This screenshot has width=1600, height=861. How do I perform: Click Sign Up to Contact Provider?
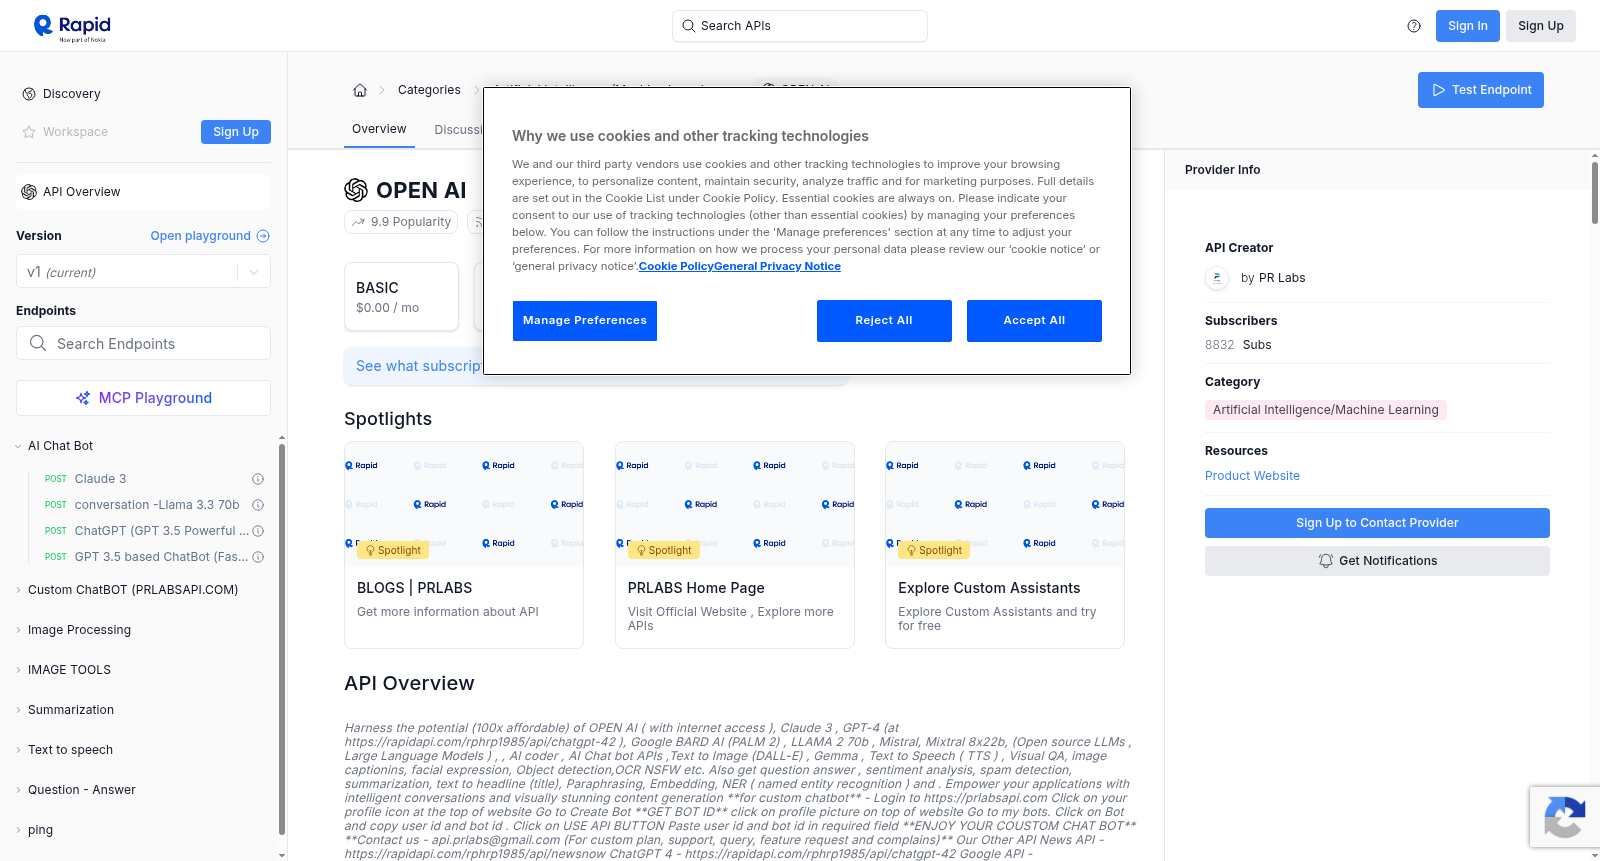1377,523
